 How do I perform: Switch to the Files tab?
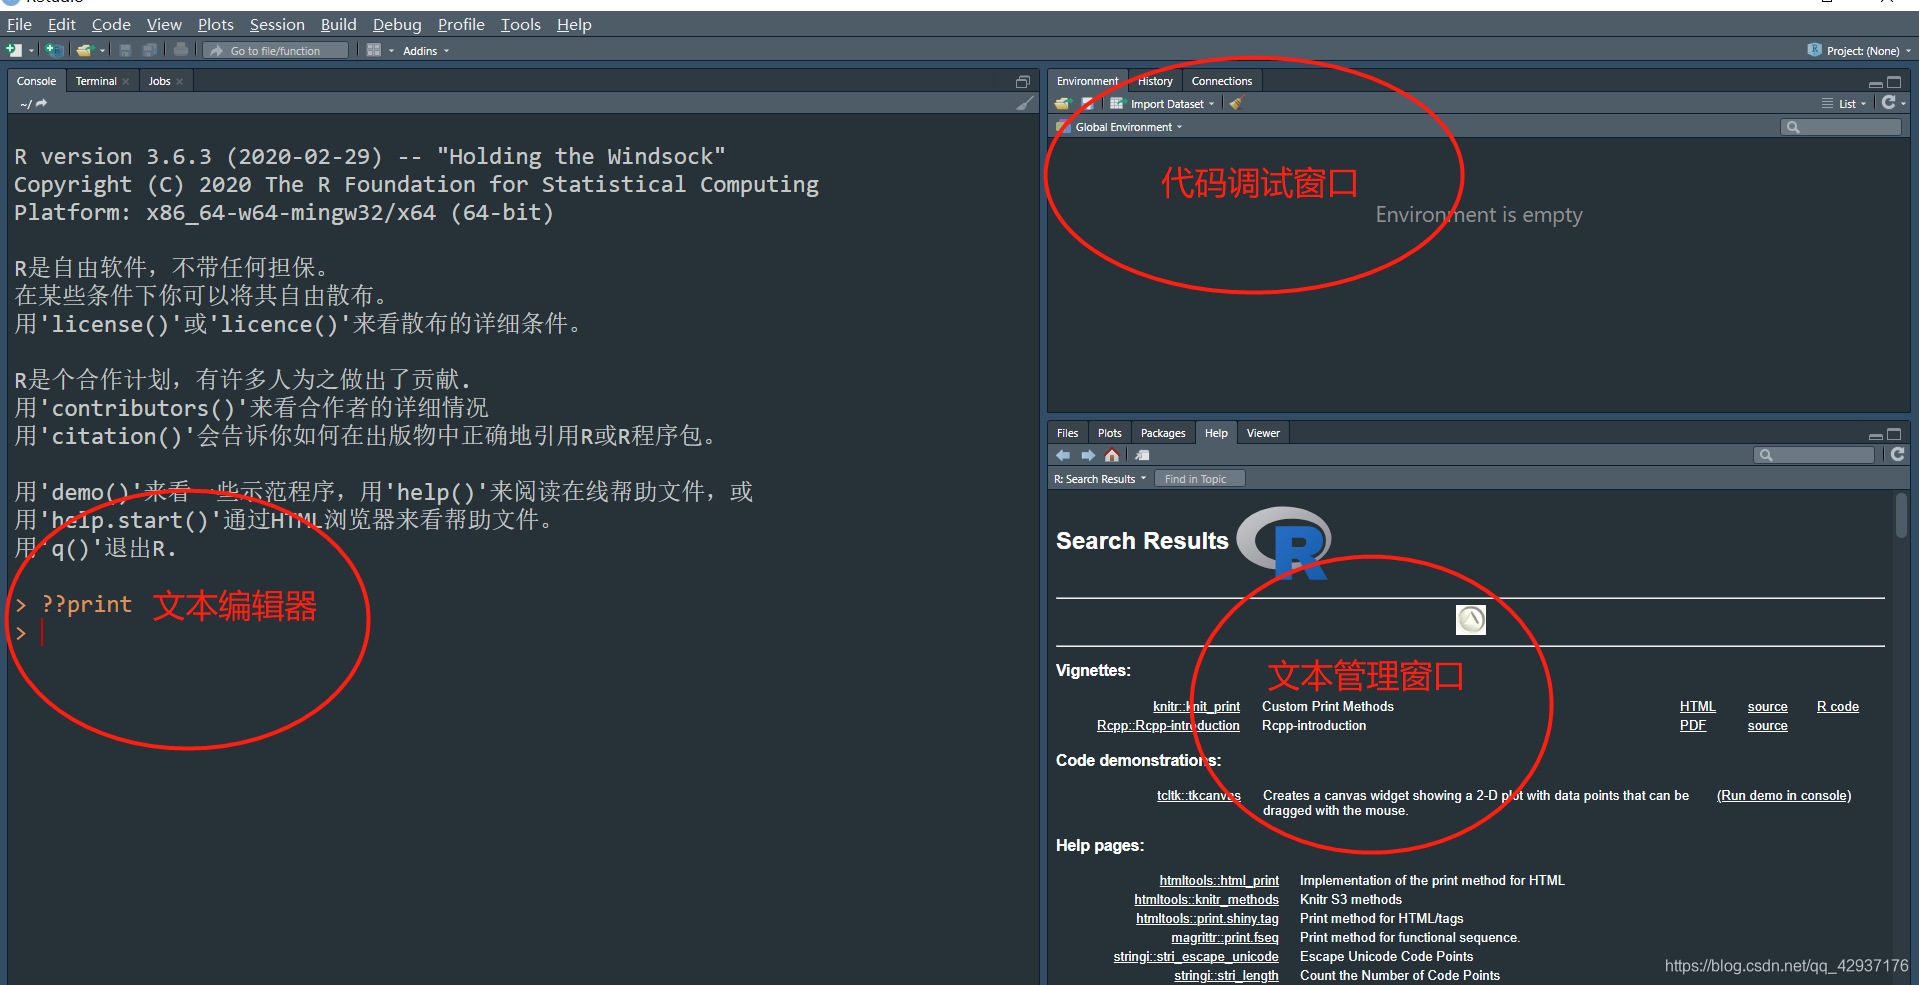tap(1068, 434)
